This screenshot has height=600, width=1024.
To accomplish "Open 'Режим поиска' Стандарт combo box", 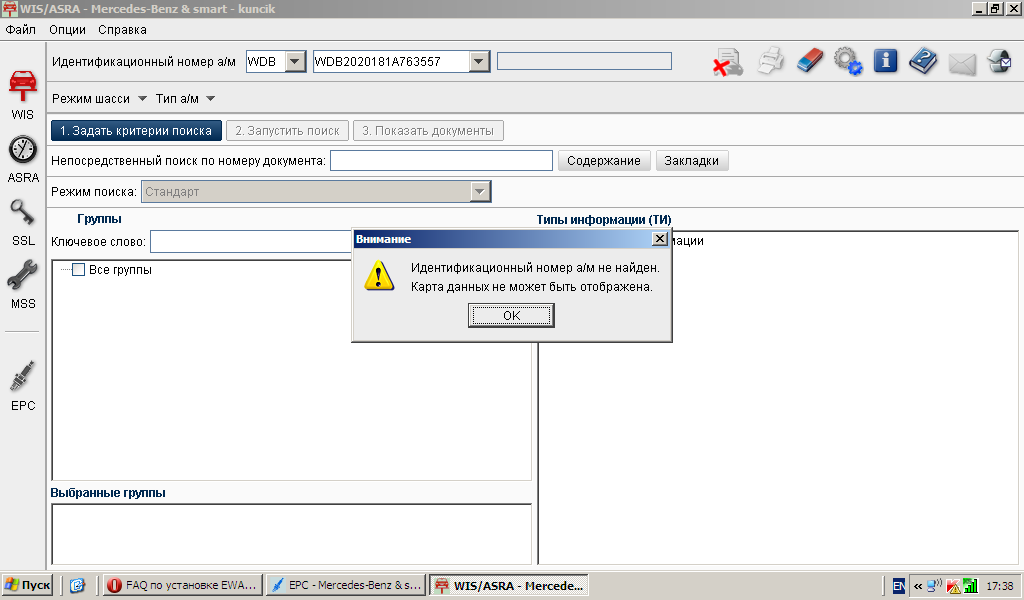I will 316,192.
